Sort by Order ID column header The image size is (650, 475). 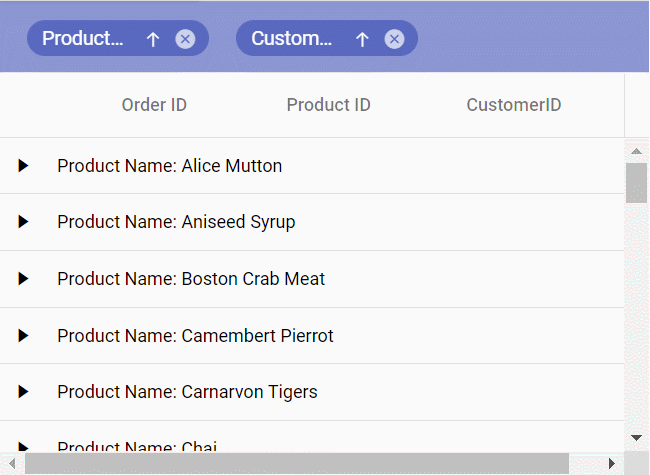[x=154, y=105]
